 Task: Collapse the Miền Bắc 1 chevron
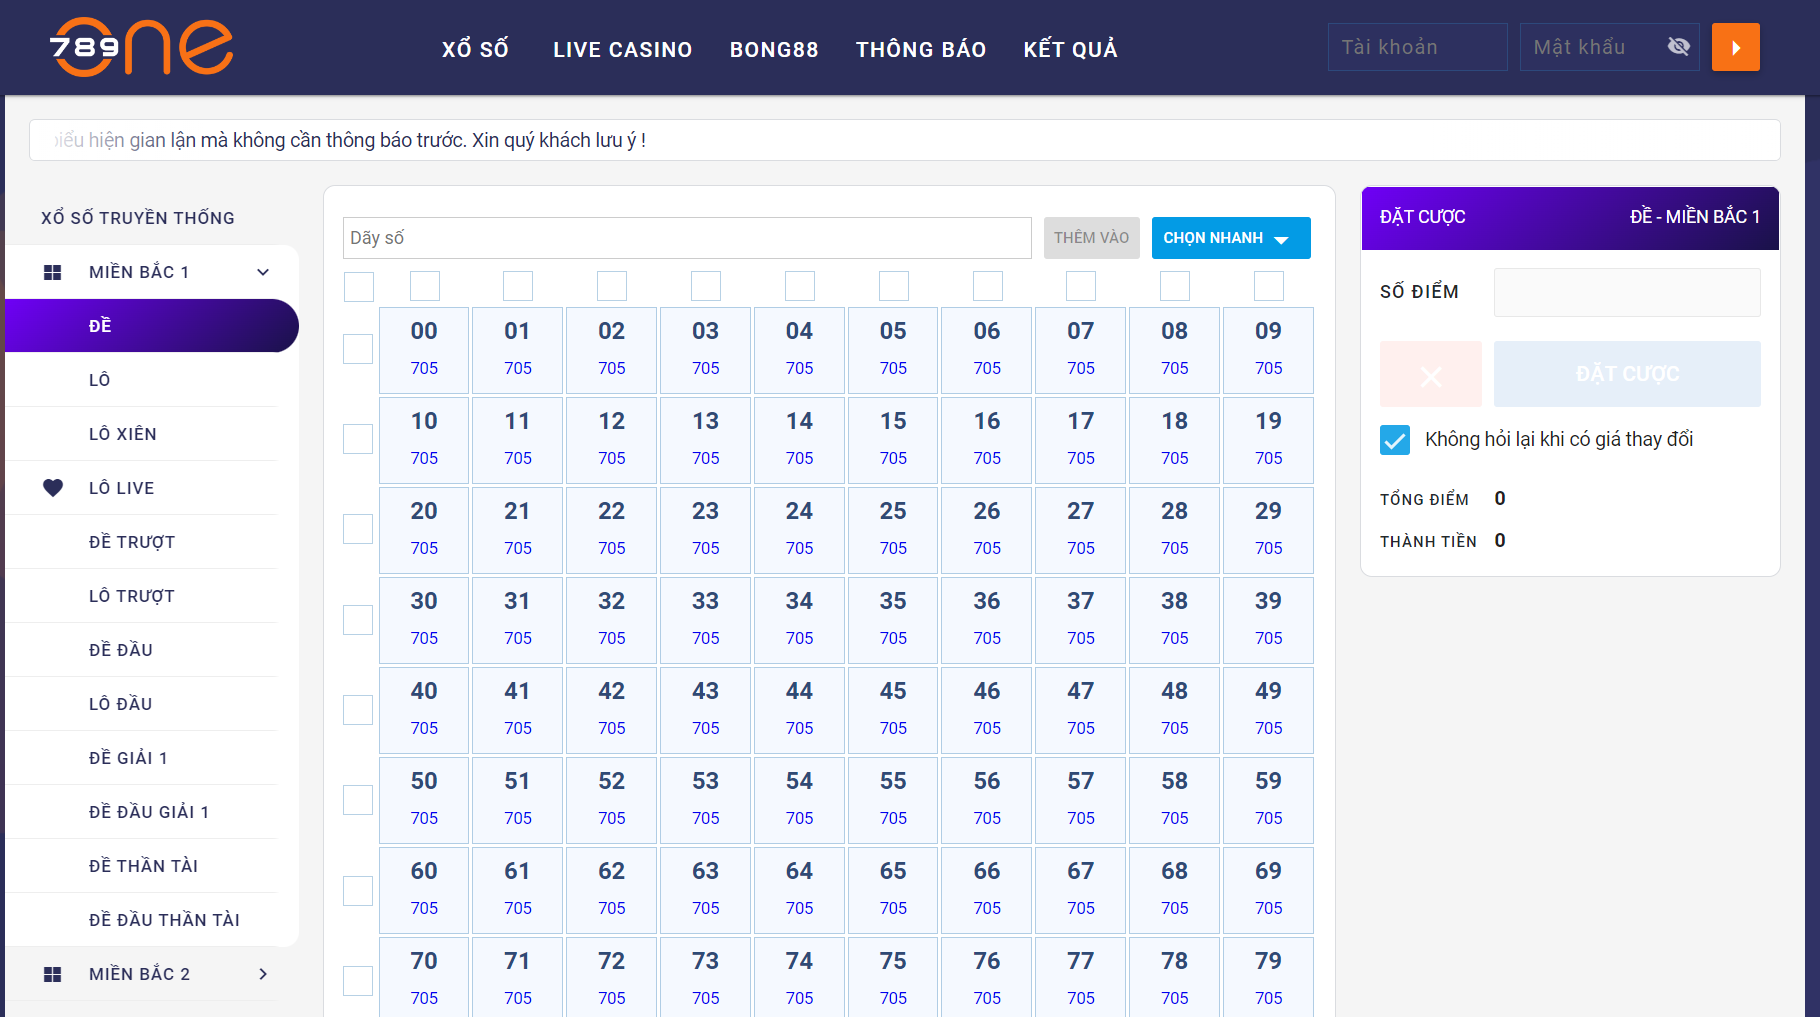click(x=263, y=272)
